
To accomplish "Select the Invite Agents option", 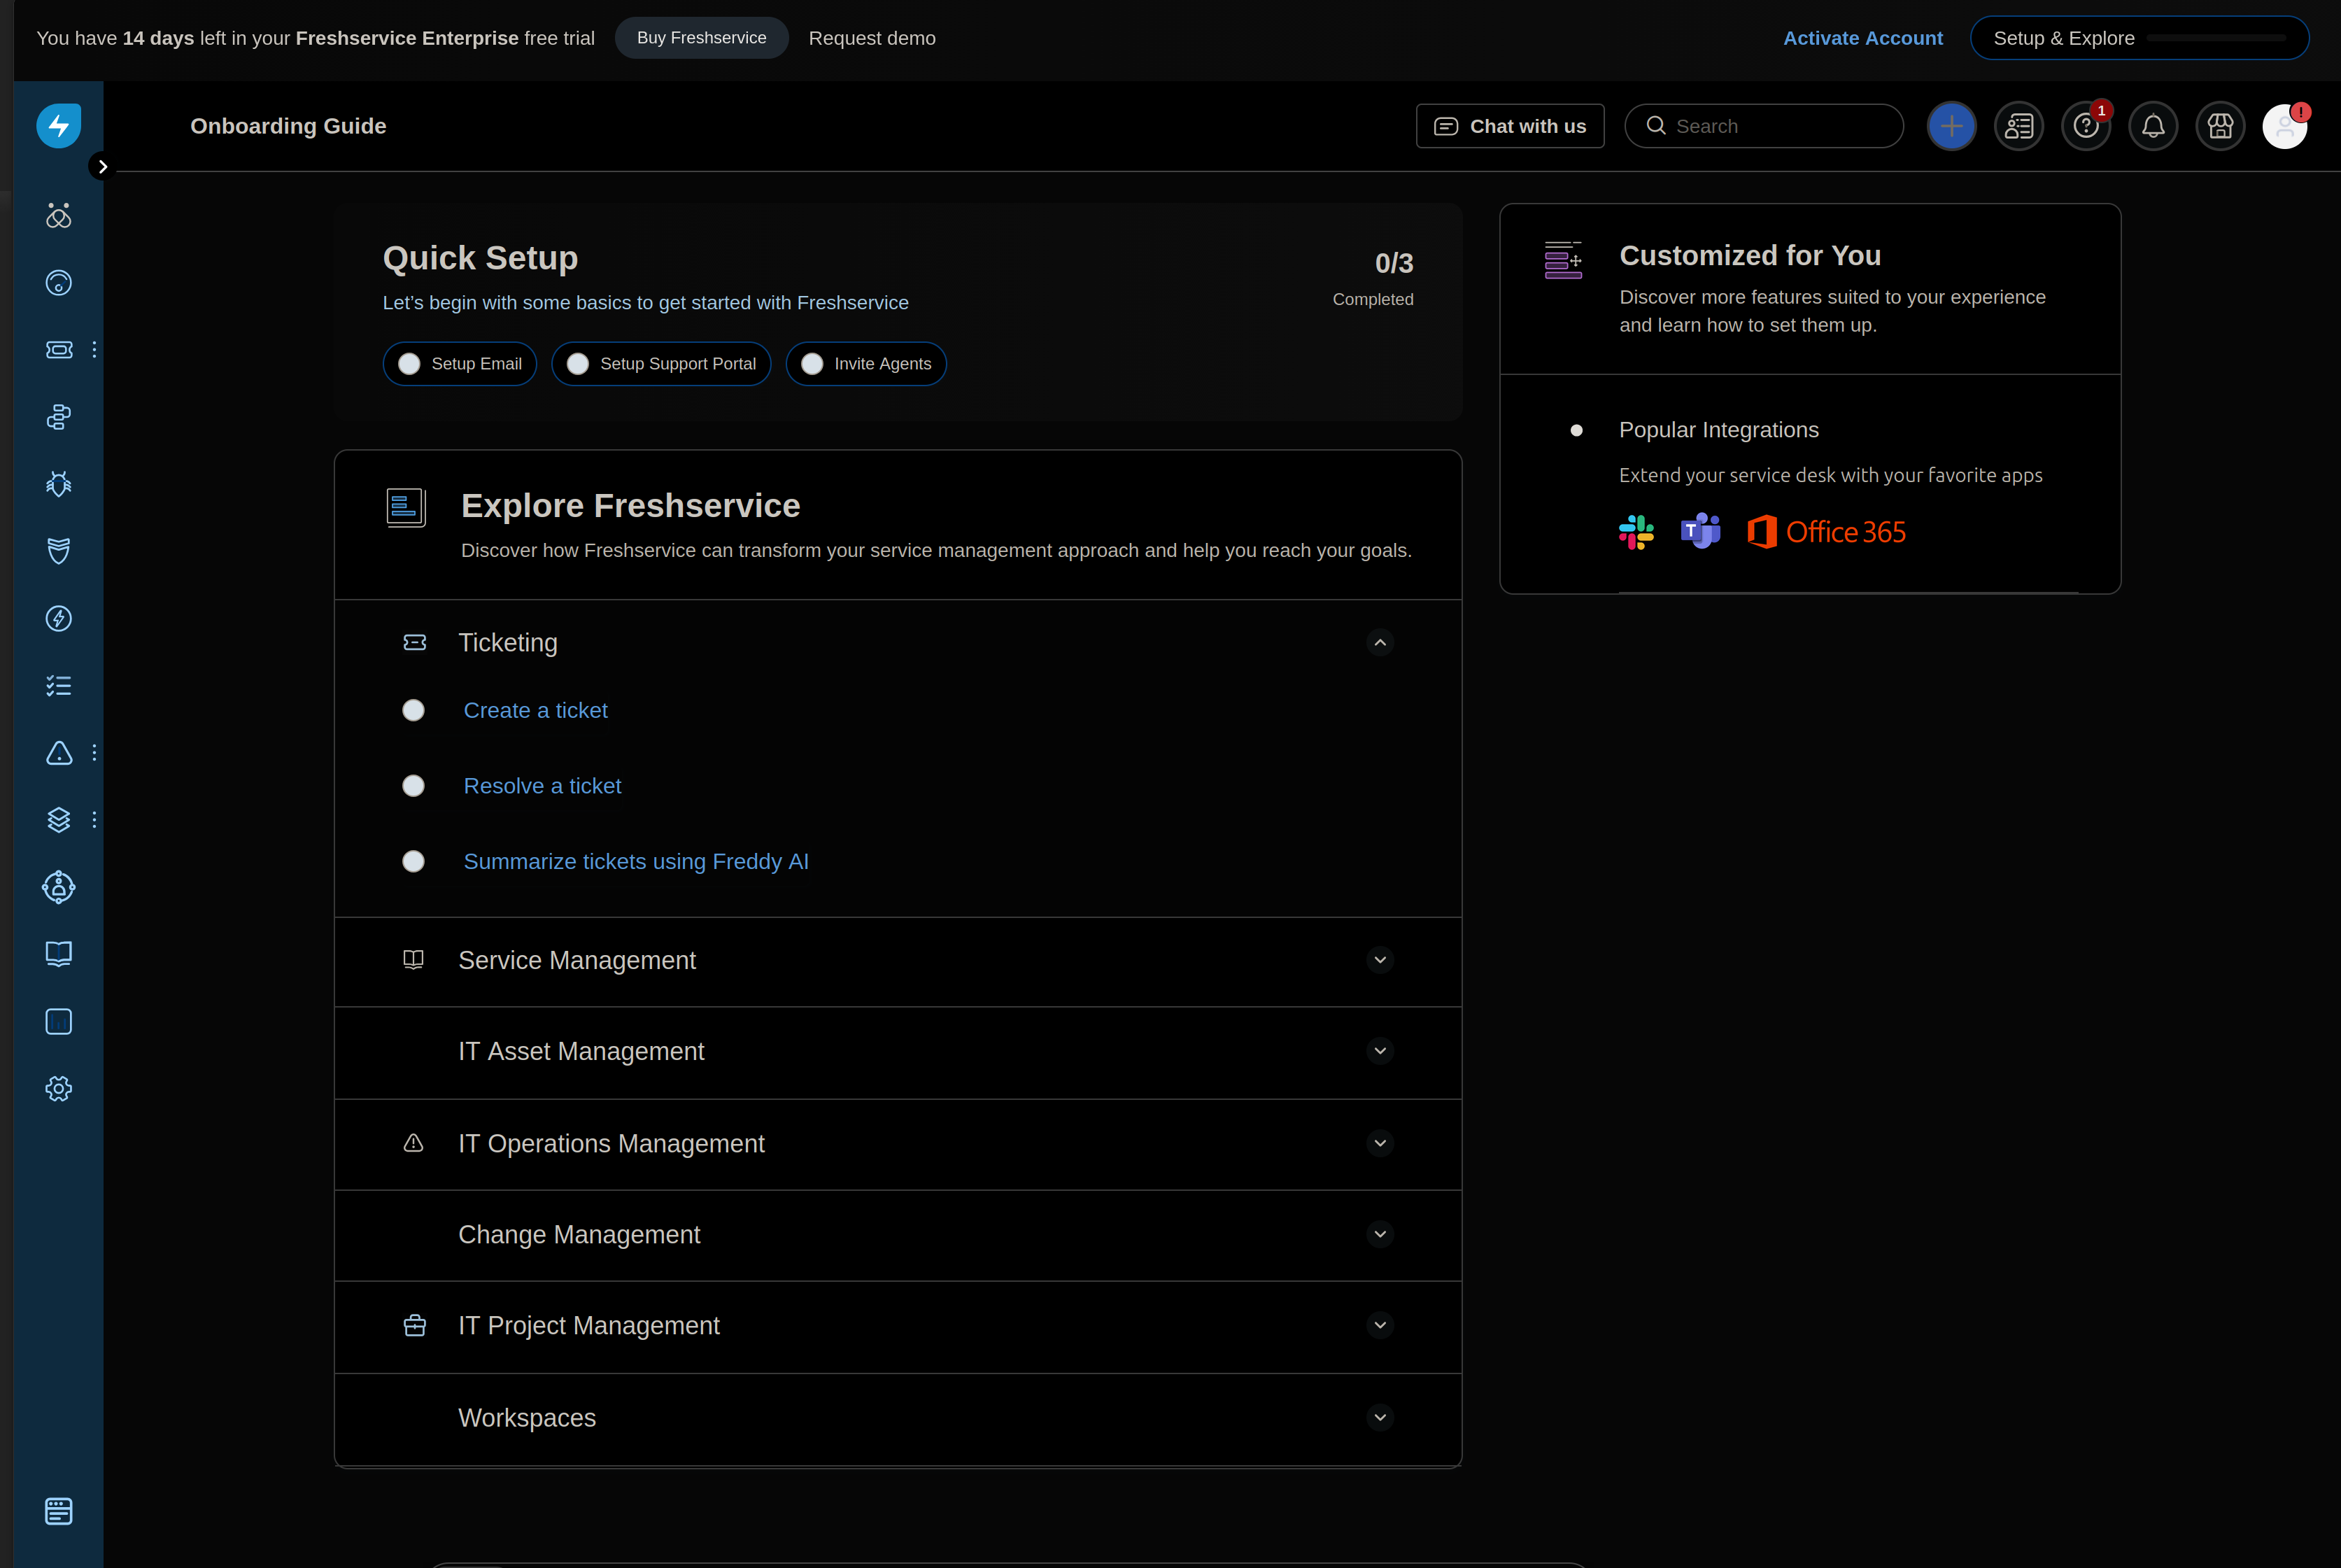I will [x=866, y=364].
